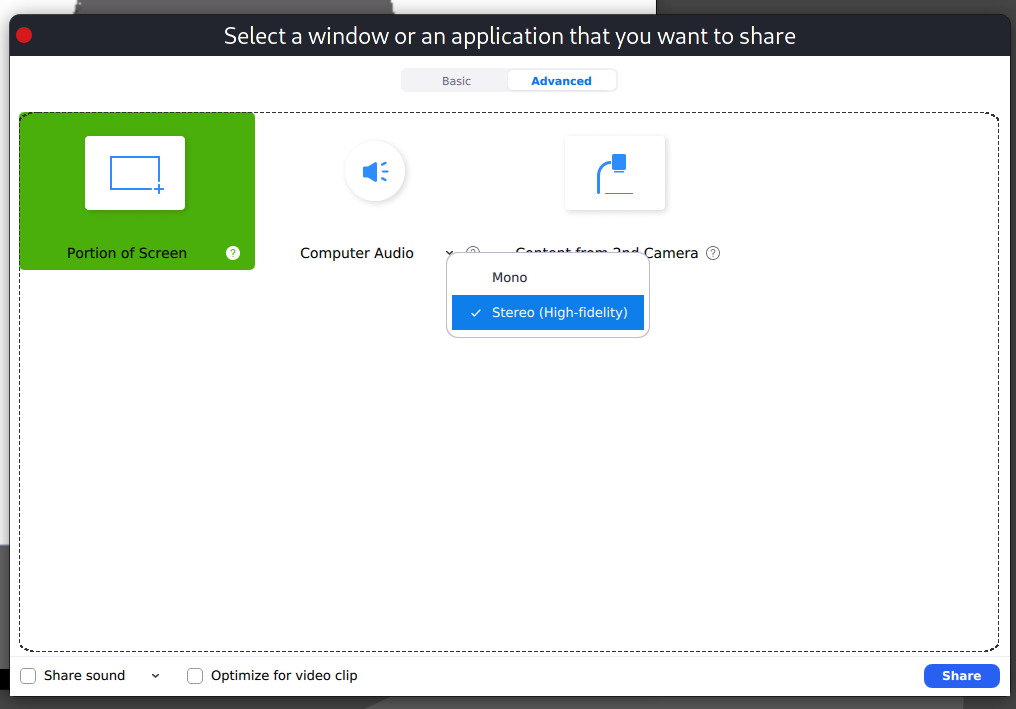Click the Portion of Screen label
Viewport: 1016px width, 709px height.
click(127, 253)
